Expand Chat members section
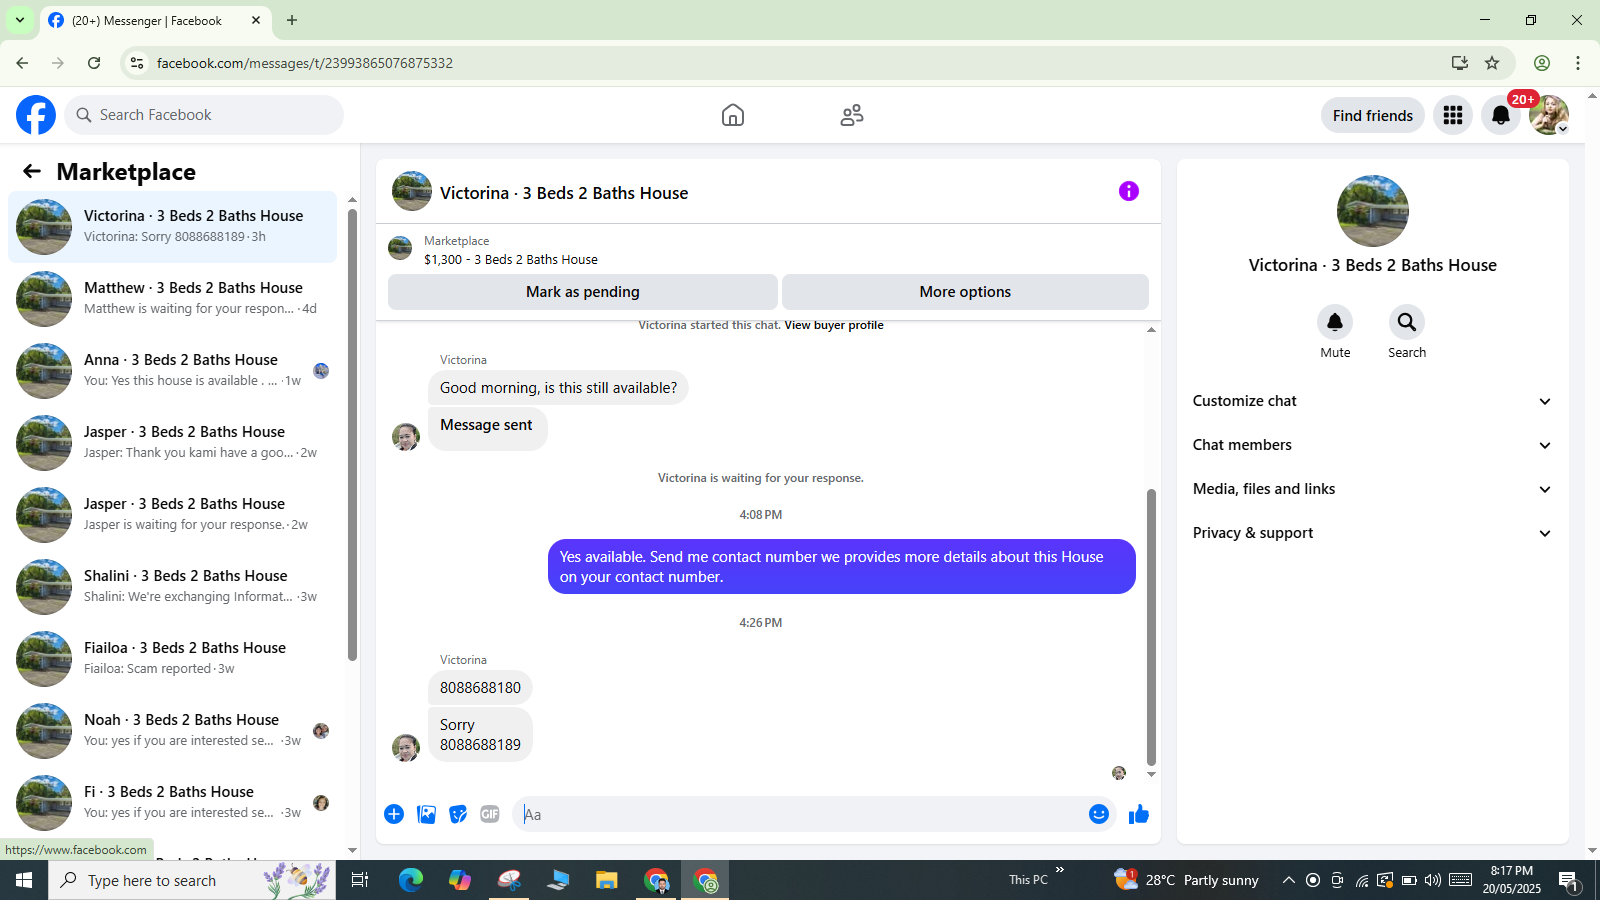 [x=1372, y=445]
